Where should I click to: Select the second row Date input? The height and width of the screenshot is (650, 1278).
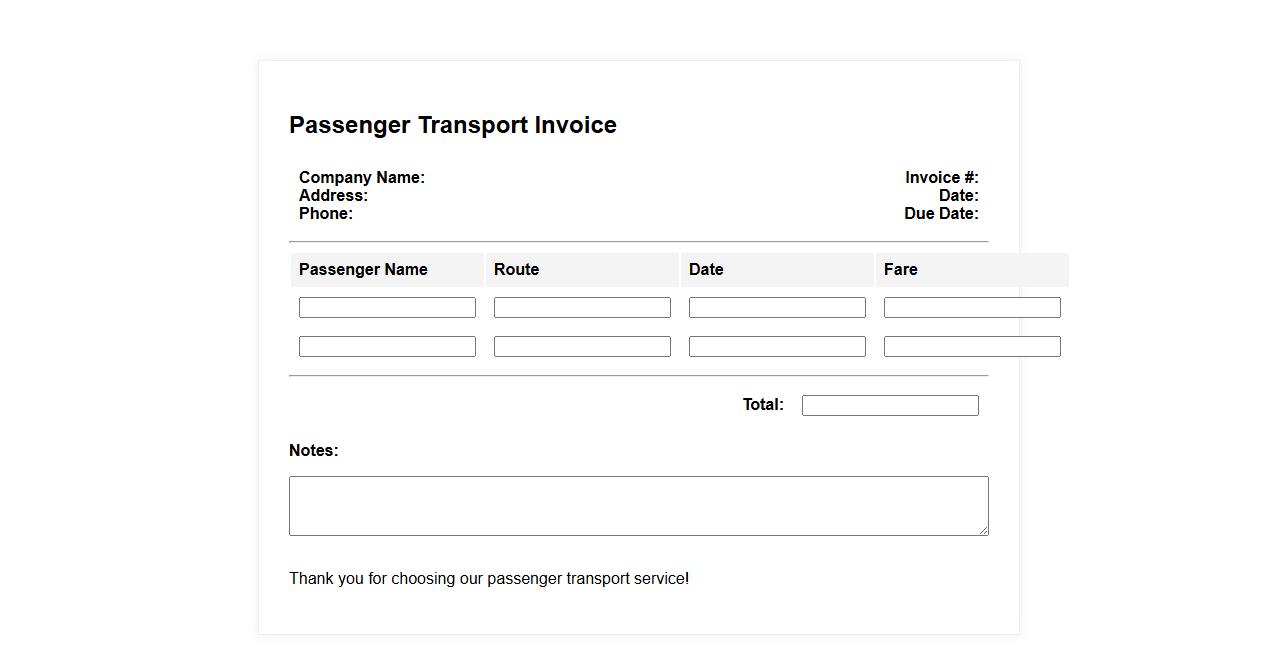click(777, 347)
